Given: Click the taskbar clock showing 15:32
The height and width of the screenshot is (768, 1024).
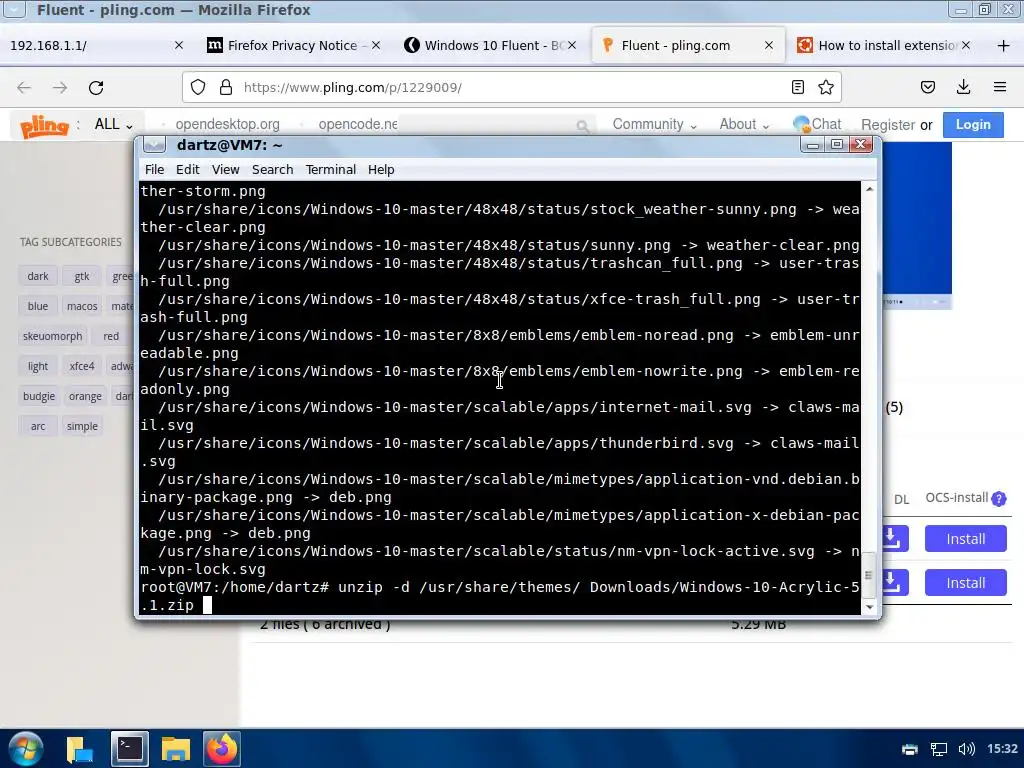Looking at the screenshot, I should point(1002,748).
